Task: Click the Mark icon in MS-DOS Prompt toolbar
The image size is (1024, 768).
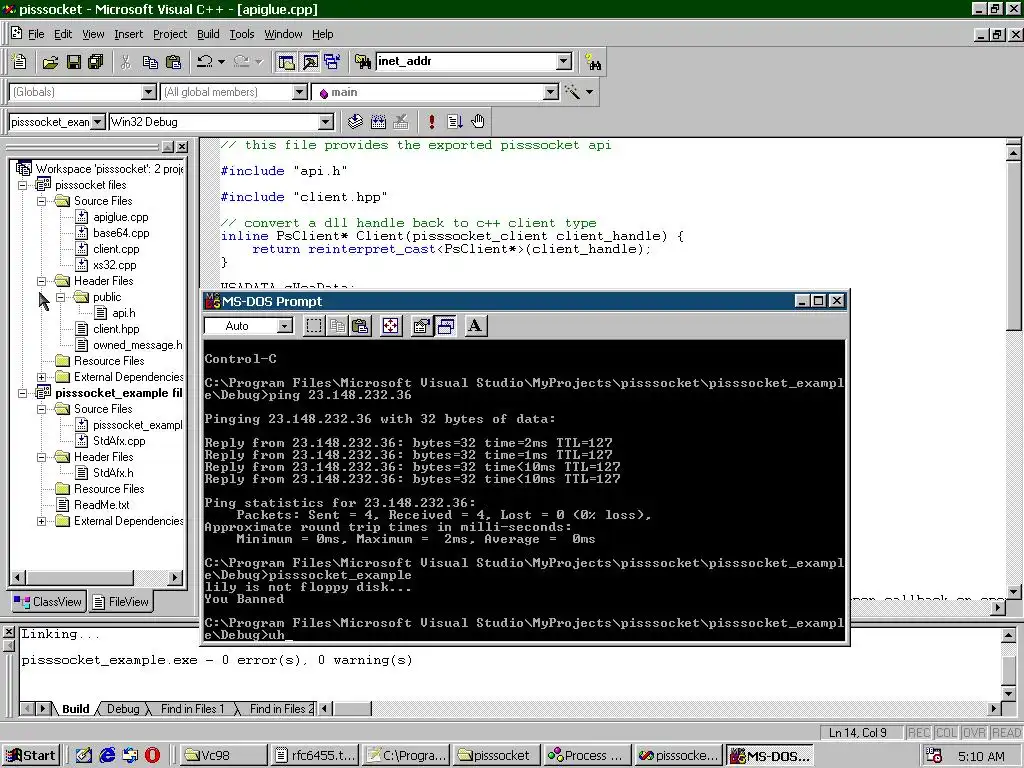Action: point(314,326)
